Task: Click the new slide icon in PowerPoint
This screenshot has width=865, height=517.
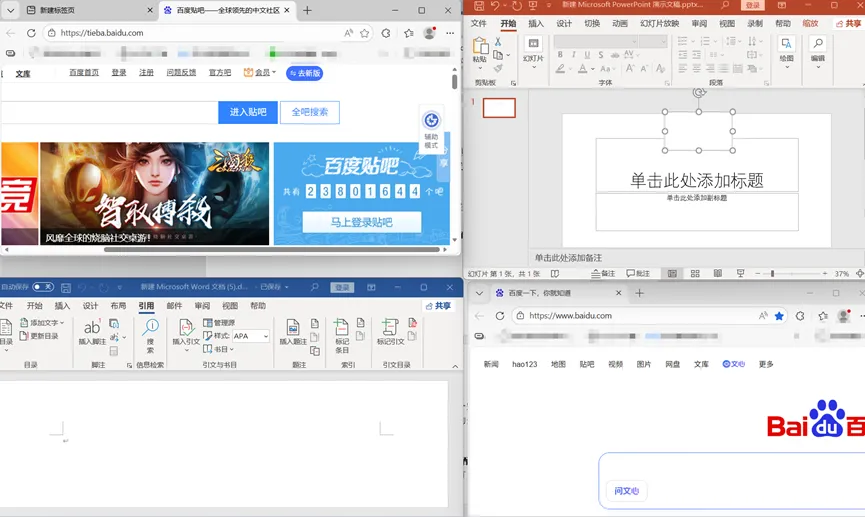Action: click(x=533, y=44)
